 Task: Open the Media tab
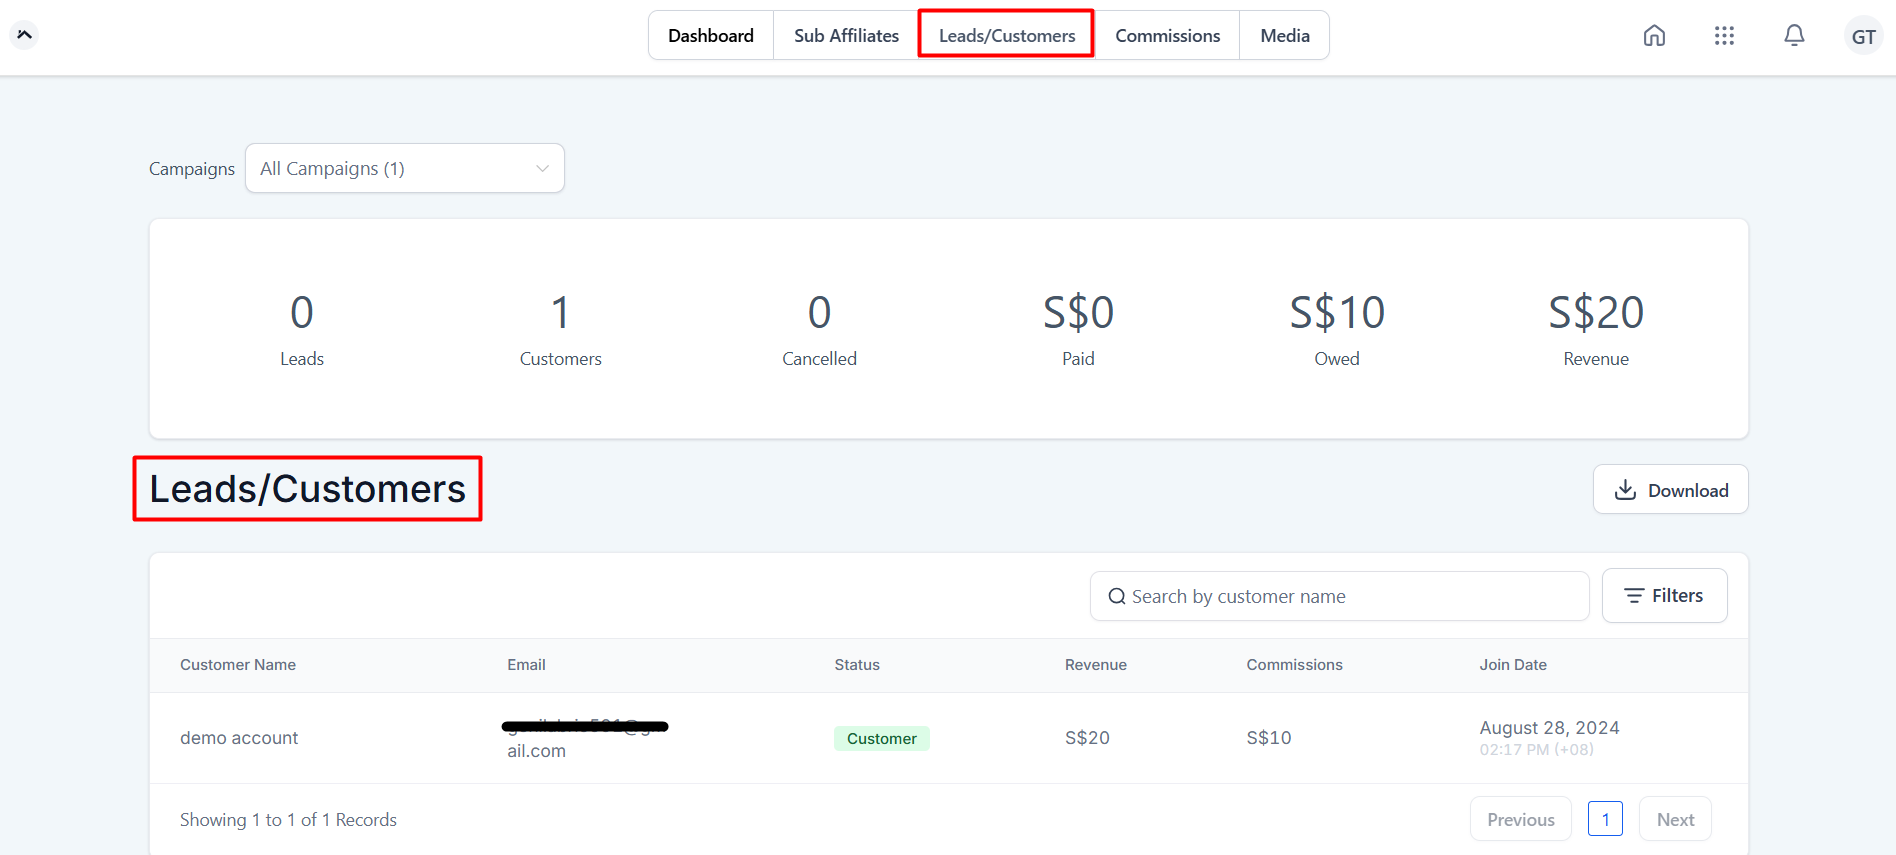pos(1284,36)
